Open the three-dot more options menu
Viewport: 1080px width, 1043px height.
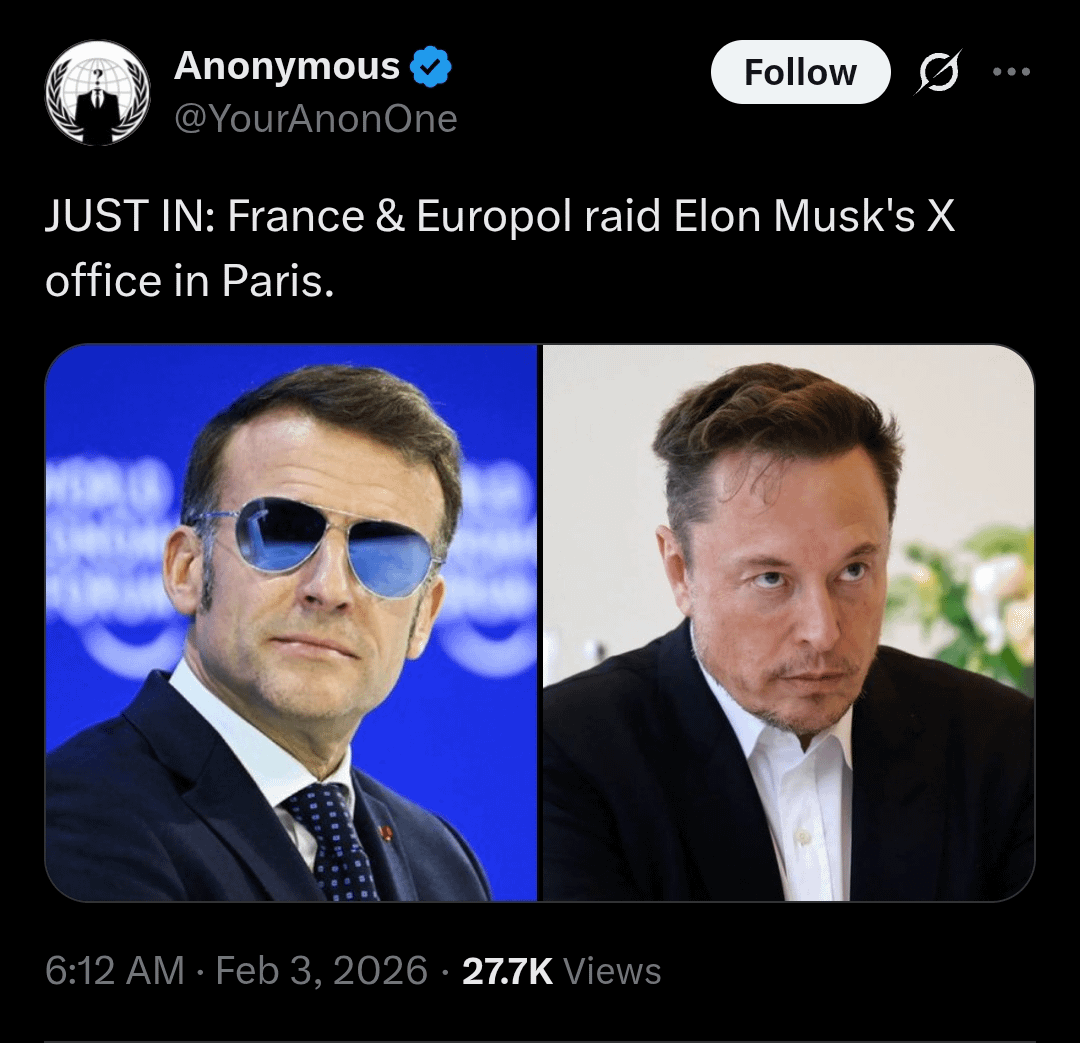[x=1010, y=72]
